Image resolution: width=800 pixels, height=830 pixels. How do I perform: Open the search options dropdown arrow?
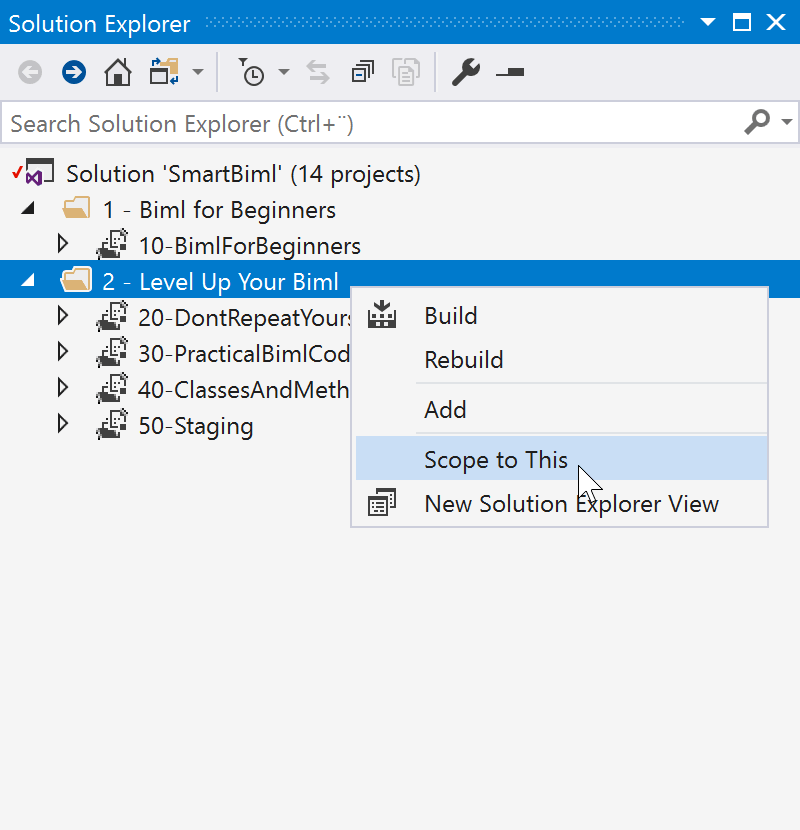click(x=786, y=122)
